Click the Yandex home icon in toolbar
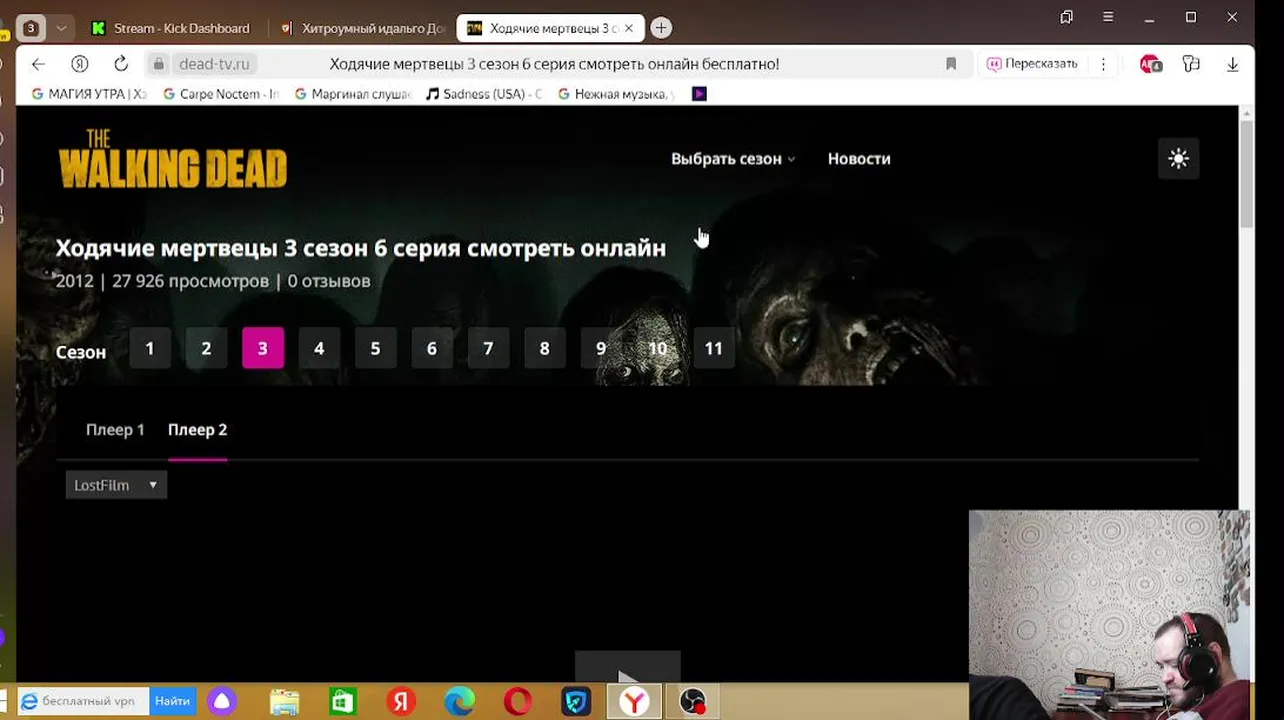Screen dimensions: 1284x720 (80, 64)
